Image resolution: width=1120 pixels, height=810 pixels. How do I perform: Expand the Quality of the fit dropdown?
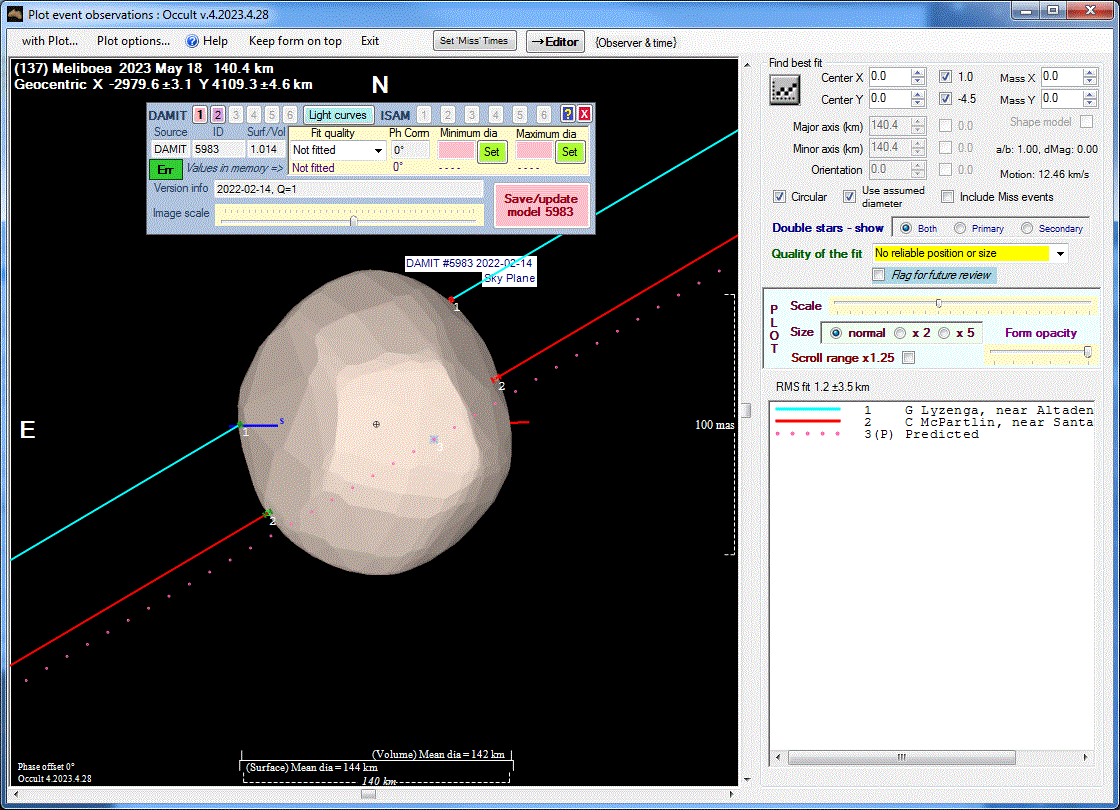click(1060, 254)
